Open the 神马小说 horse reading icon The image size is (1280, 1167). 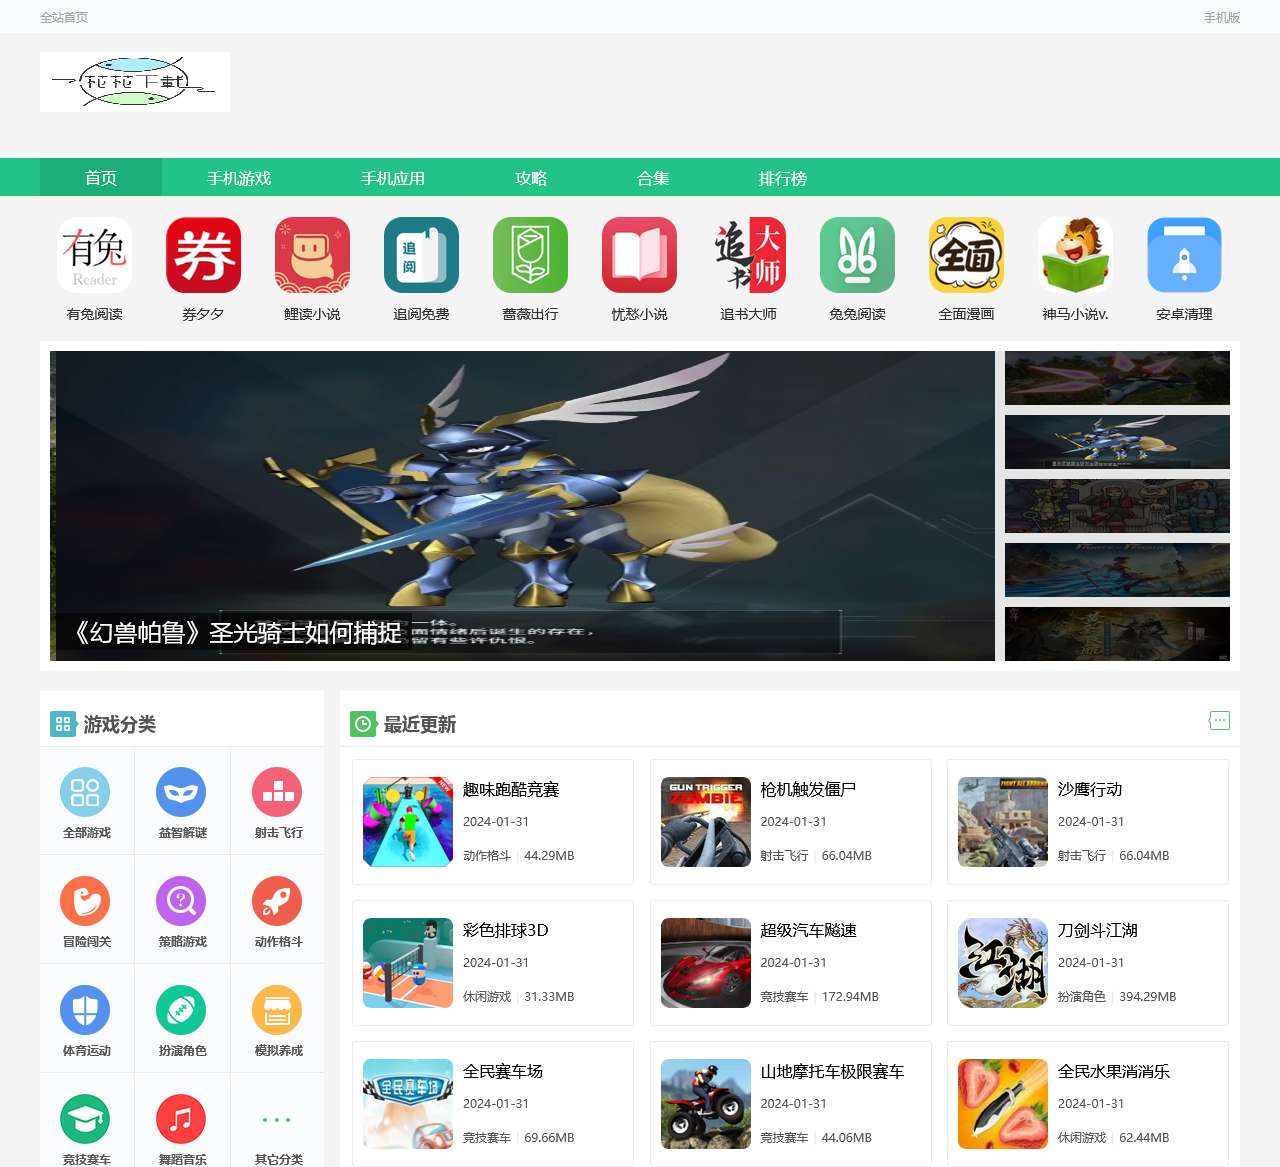pyautogui.click(x=1076, y=255)
